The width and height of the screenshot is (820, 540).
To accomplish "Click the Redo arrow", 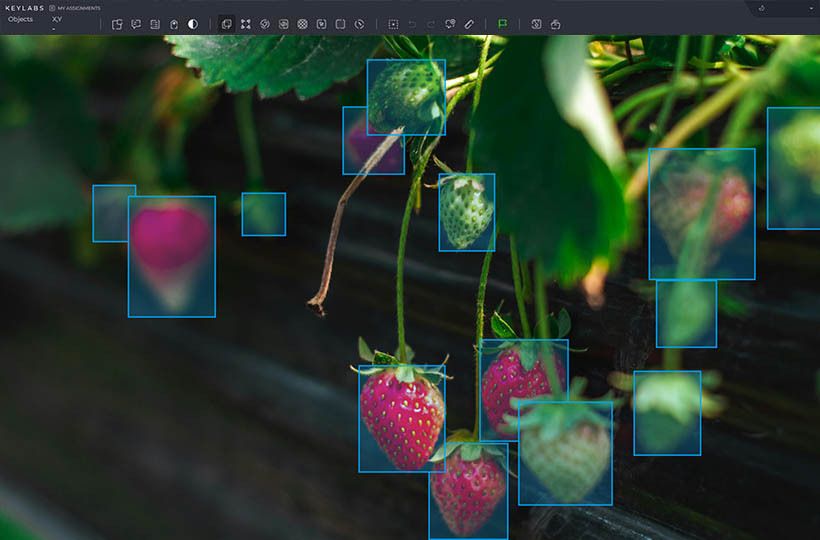I will (x=431, y=24).
